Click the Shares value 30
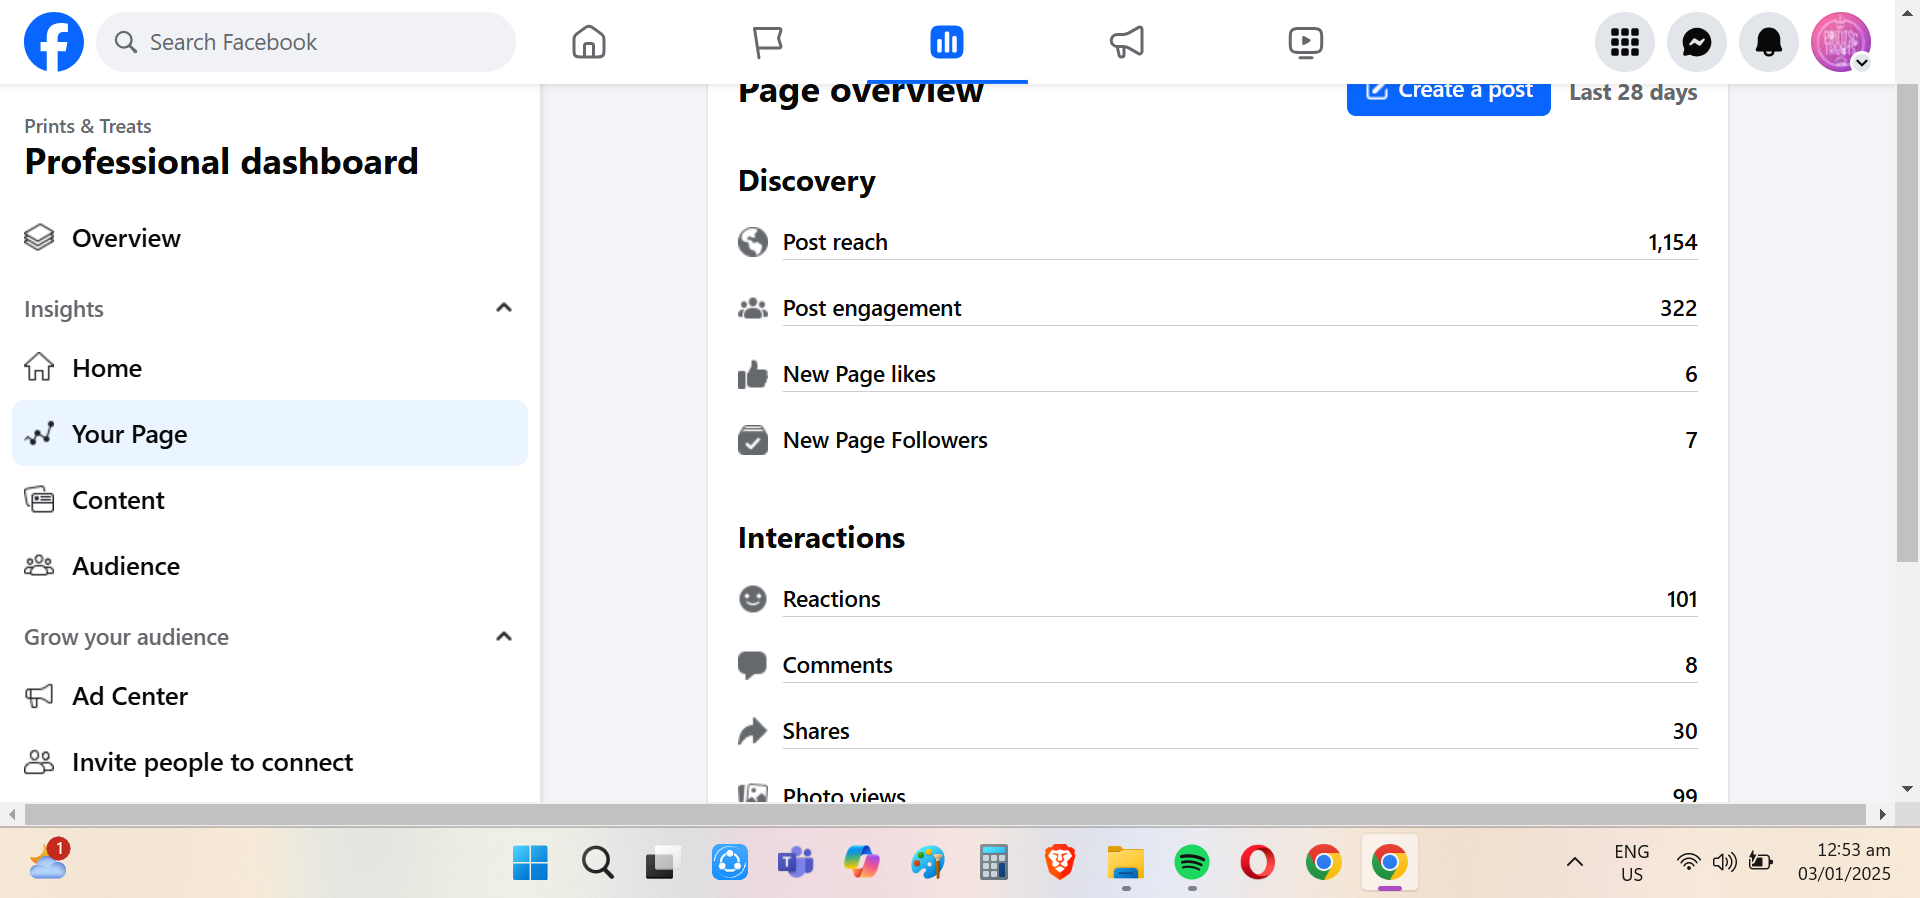 tap(1685, 731)
